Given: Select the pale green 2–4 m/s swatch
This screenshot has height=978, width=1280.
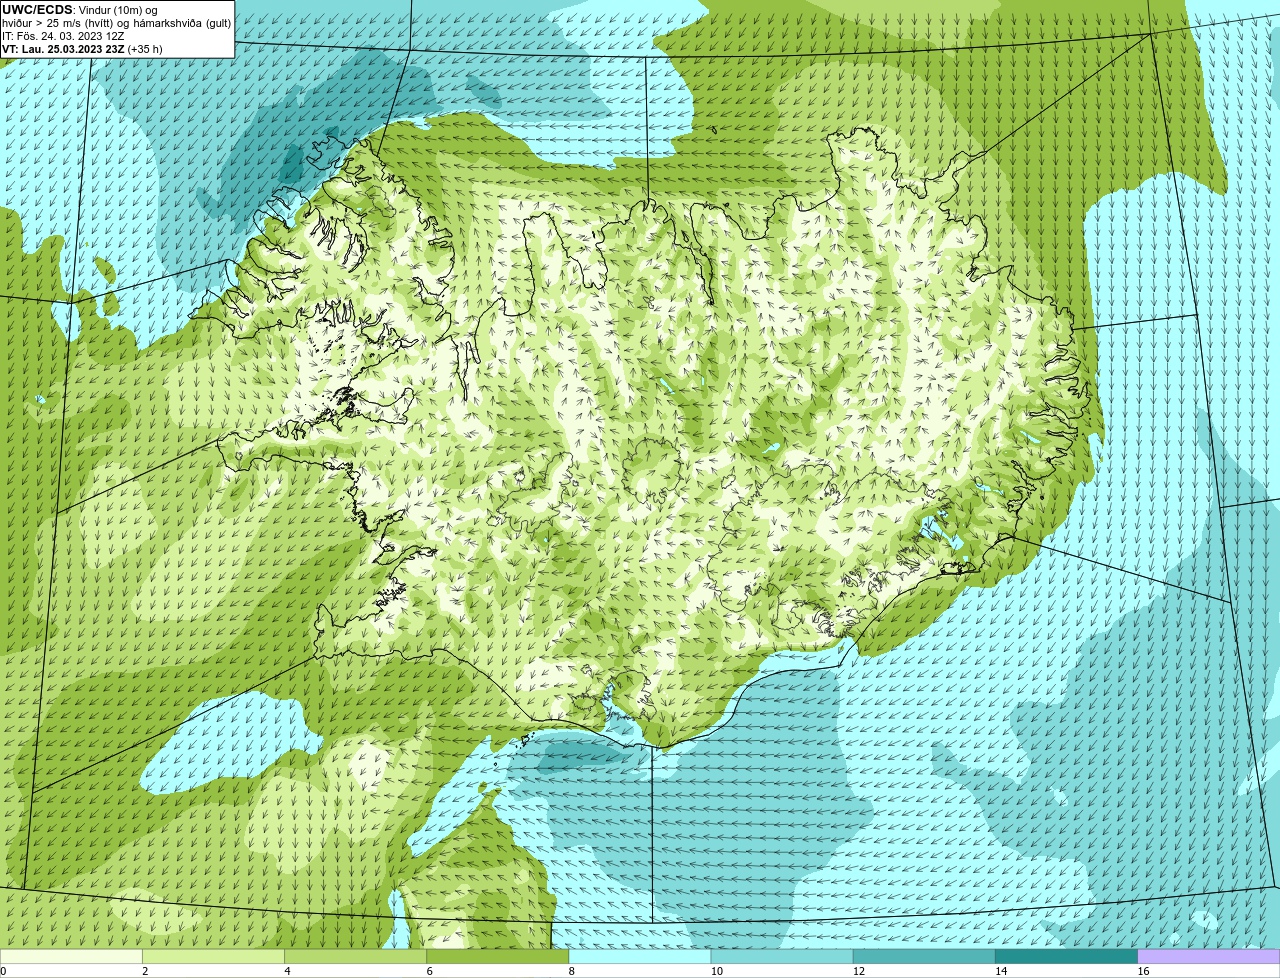Looking at the screenshot, I should [214, 957].
